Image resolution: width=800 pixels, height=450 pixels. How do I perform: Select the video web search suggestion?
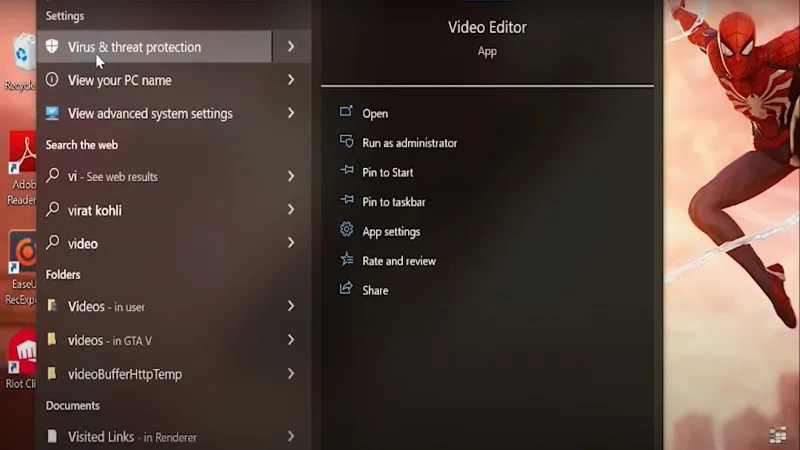point(173,243)
